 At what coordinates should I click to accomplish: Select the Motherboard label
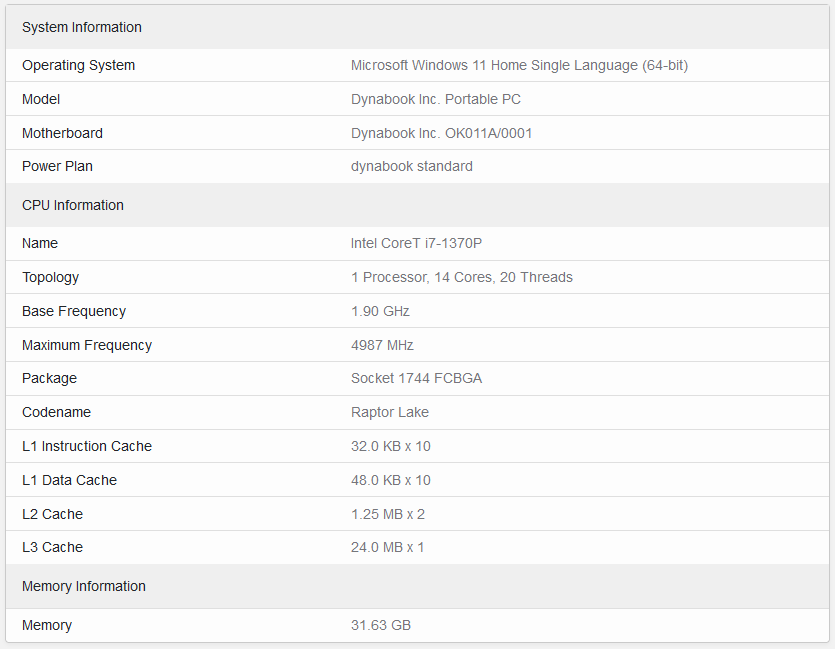click(62, 133)
